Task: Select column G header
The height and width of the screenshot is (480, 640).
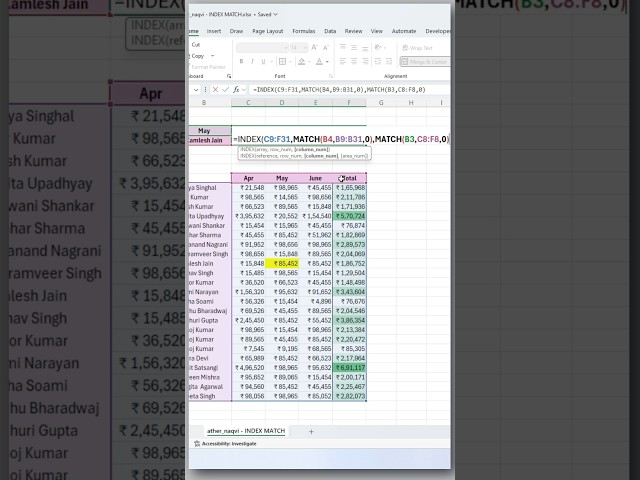Action: click(x=381, y=102)
